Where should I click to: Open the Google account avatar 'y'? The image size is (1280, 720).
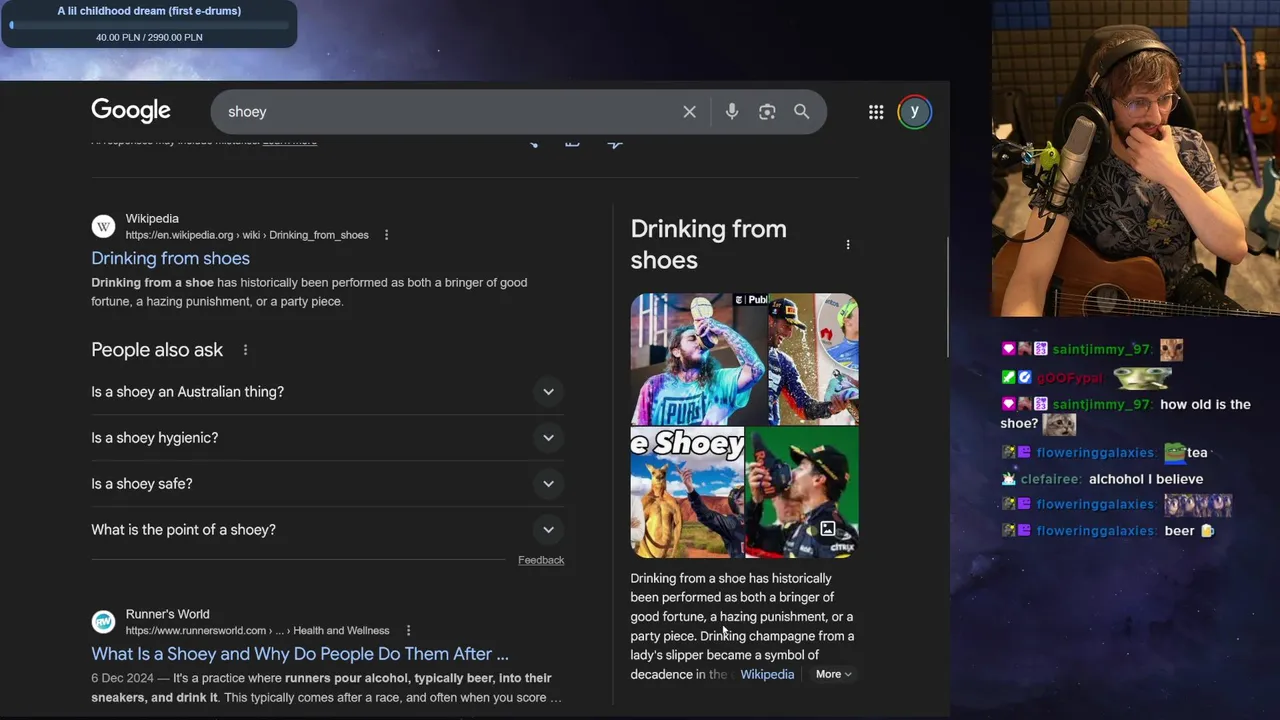914,112
